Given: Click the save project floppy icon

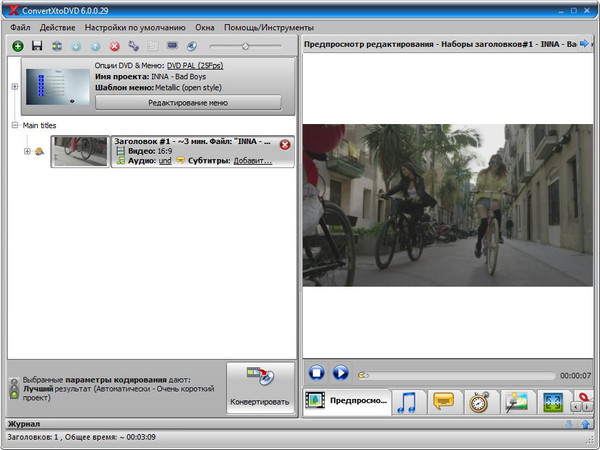Looking at the screenshot, I should tap(37, 46).
